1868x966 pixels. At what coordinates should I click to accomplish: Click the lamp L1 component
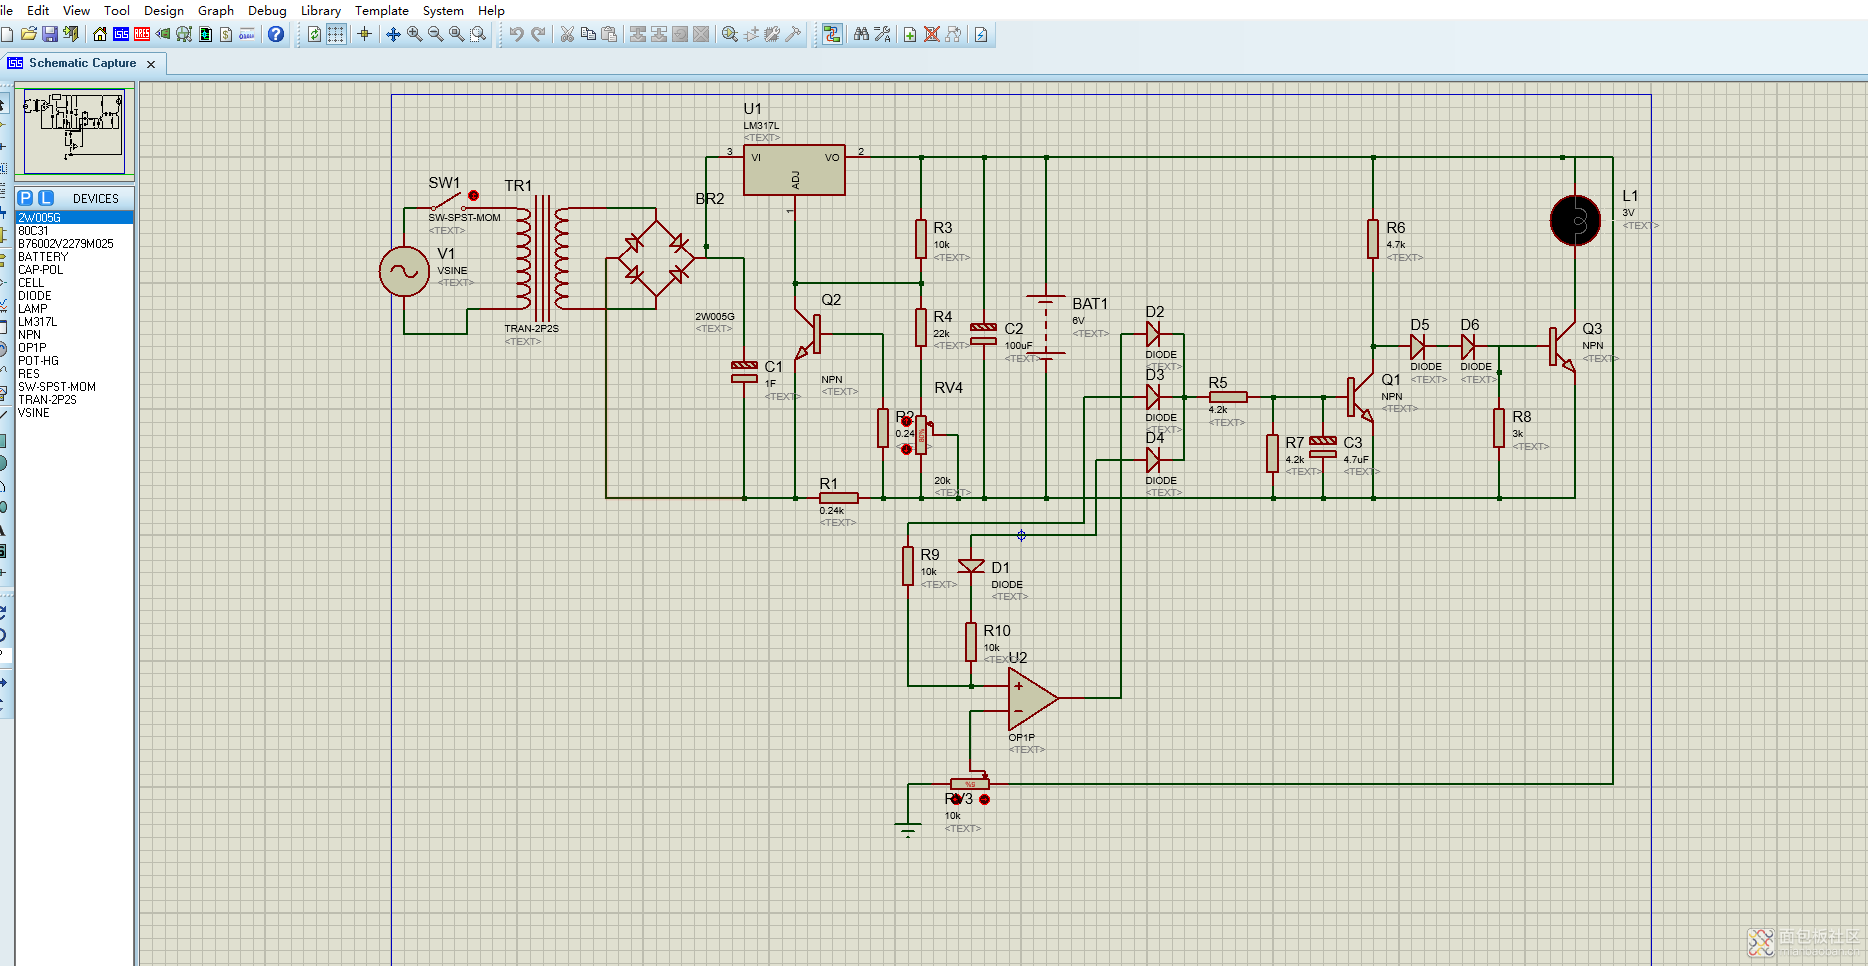coord(1575,220)
